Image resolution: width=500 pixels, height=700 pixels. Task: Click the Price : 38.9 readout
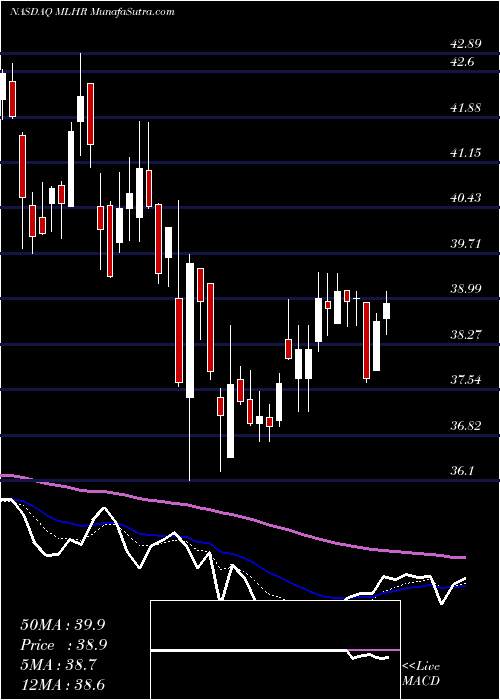pyautogui.click(x=63, y=645)
